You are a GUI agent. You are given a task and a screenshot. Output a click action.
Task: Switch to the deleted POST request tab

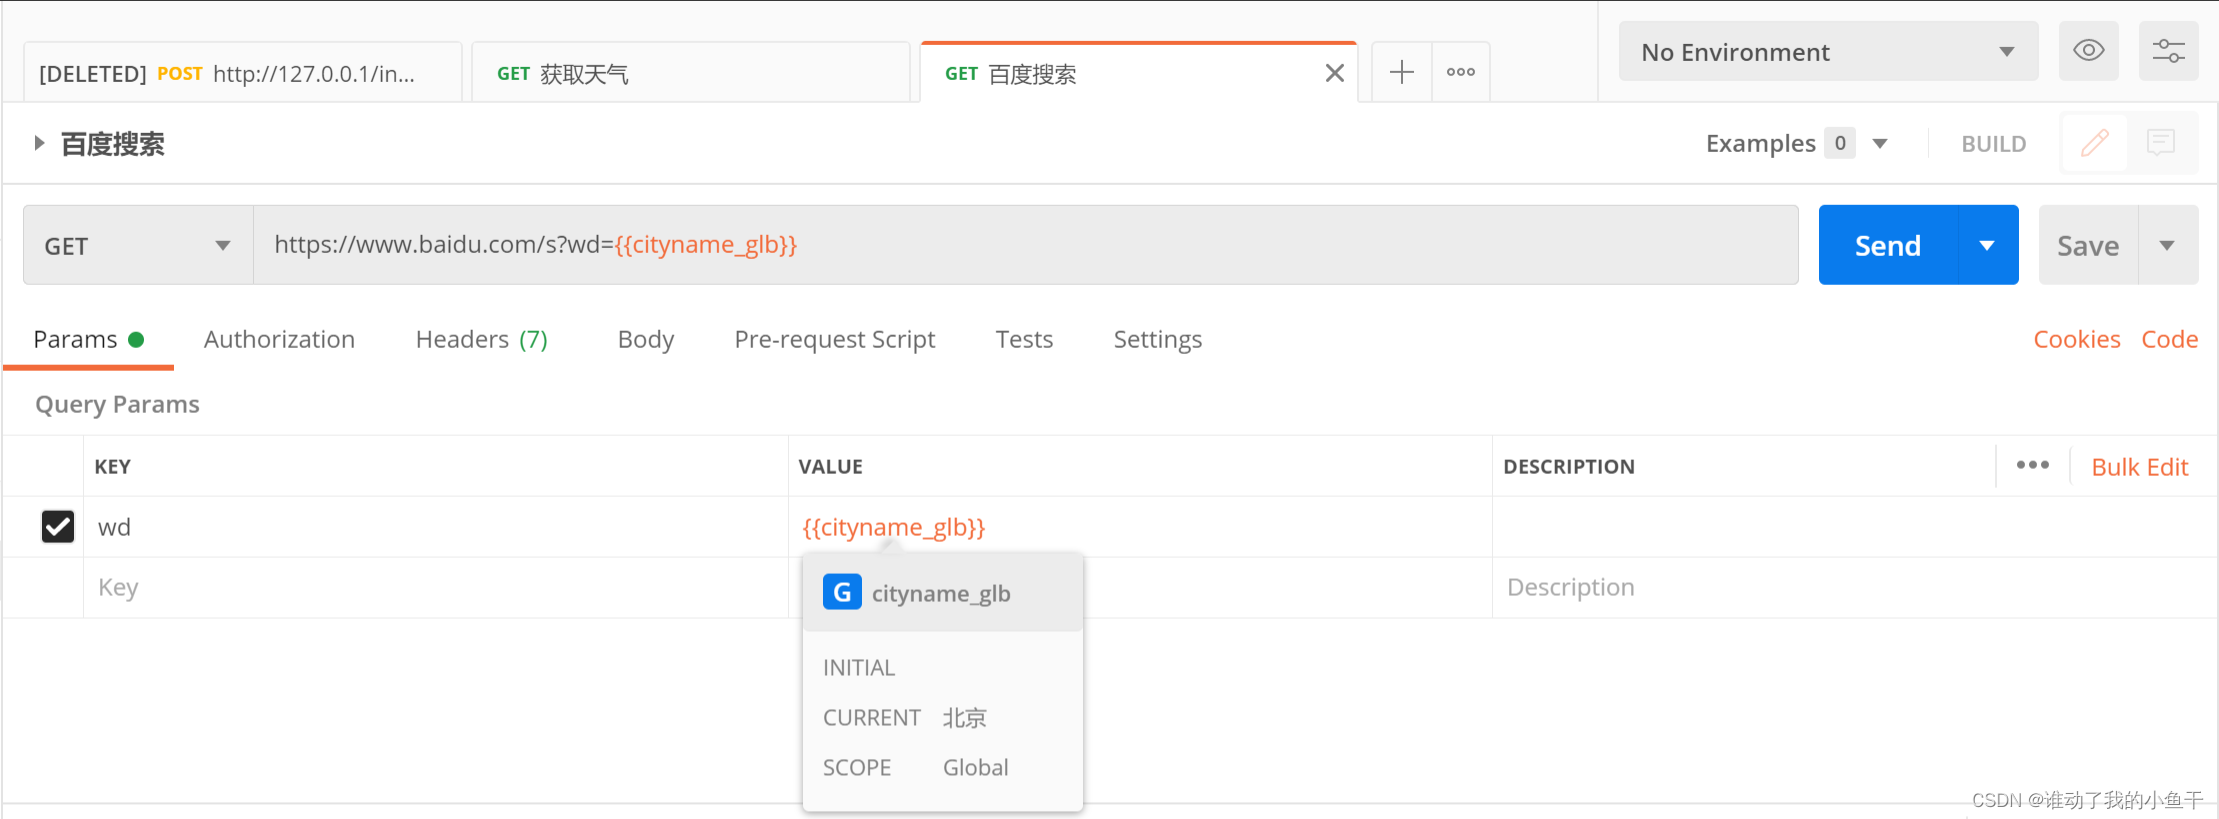coord(242,73)
